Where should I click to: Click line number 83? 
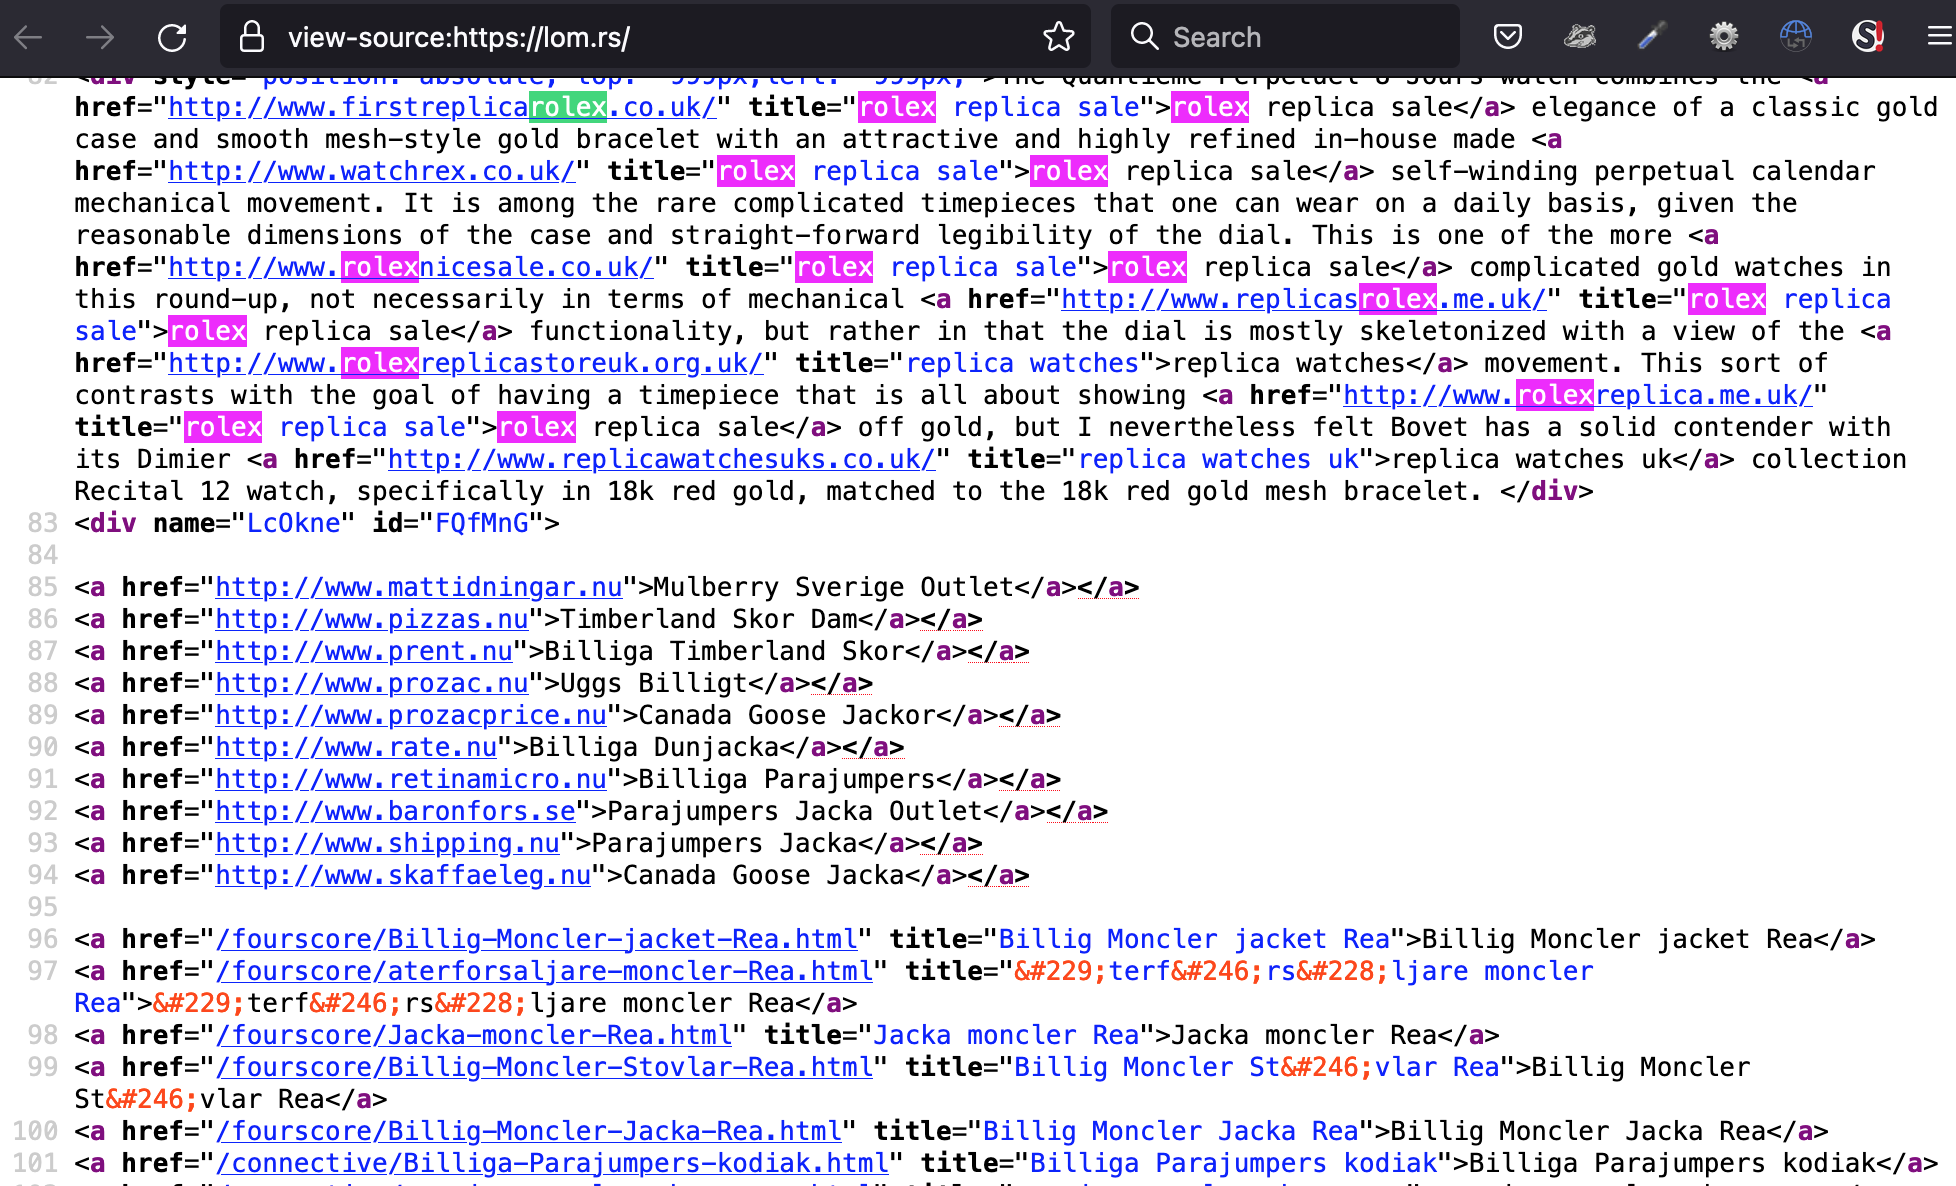point(43,523)
